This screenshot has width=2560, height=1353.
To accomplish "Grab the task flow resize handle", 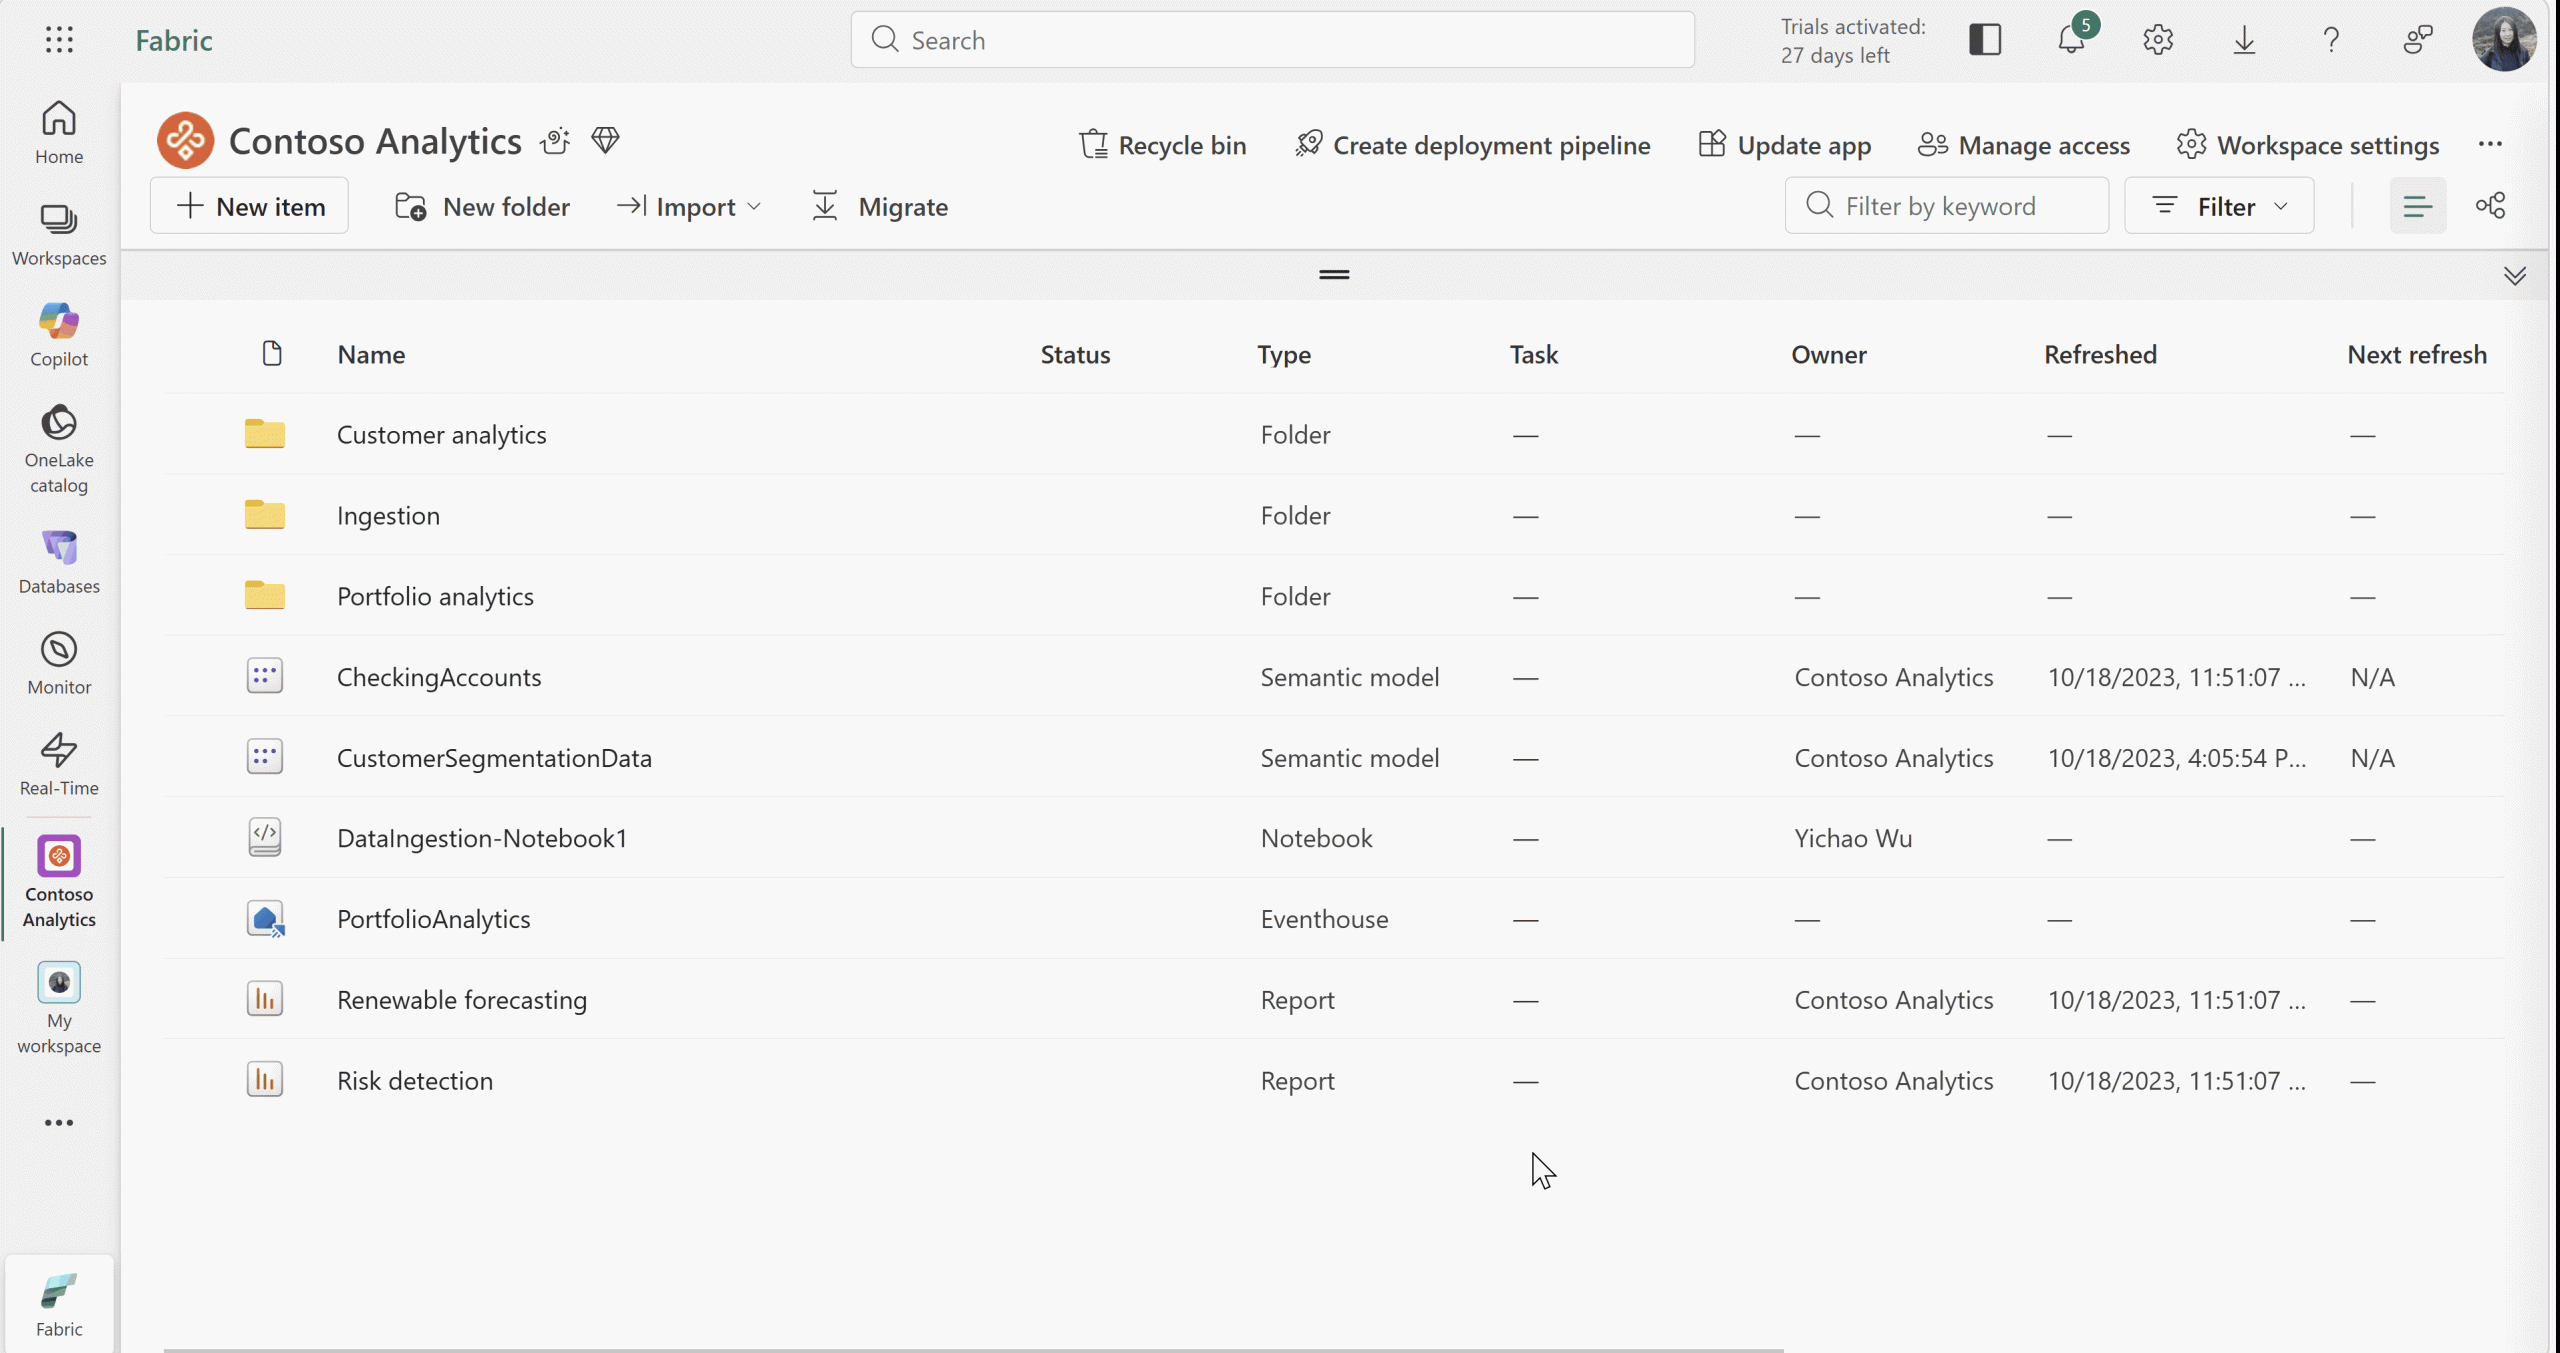I will point(1334,274).
